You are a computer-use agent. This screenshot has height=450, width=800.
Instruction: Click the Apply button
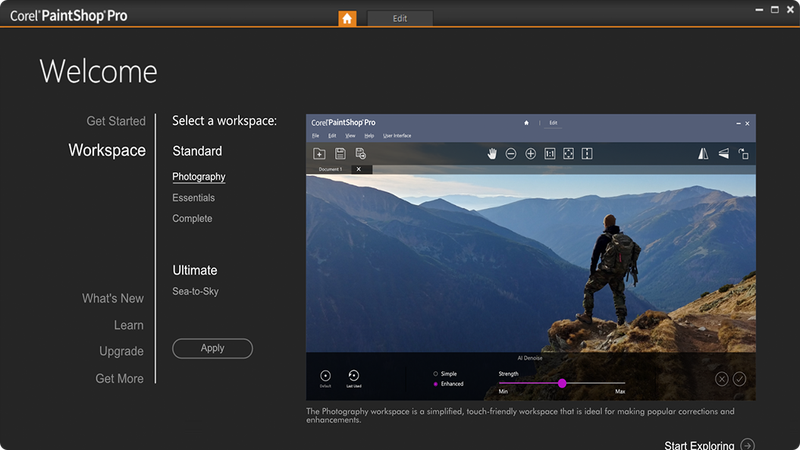pyautogui.click(x=212, y=348)
